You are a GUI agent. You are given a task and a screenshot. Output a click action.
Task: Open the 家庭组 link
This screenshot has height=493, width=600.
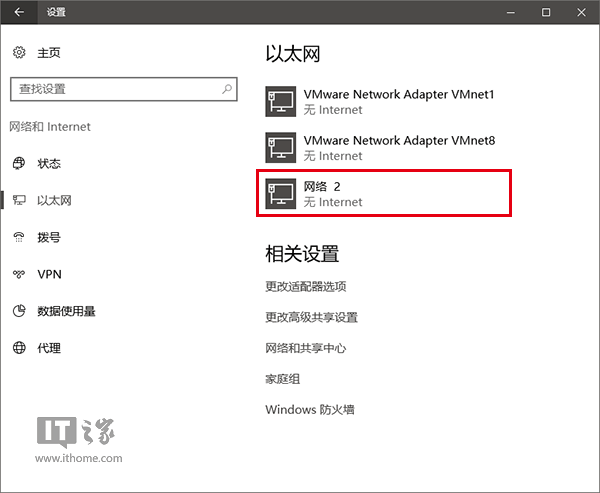tap(282, 379)
